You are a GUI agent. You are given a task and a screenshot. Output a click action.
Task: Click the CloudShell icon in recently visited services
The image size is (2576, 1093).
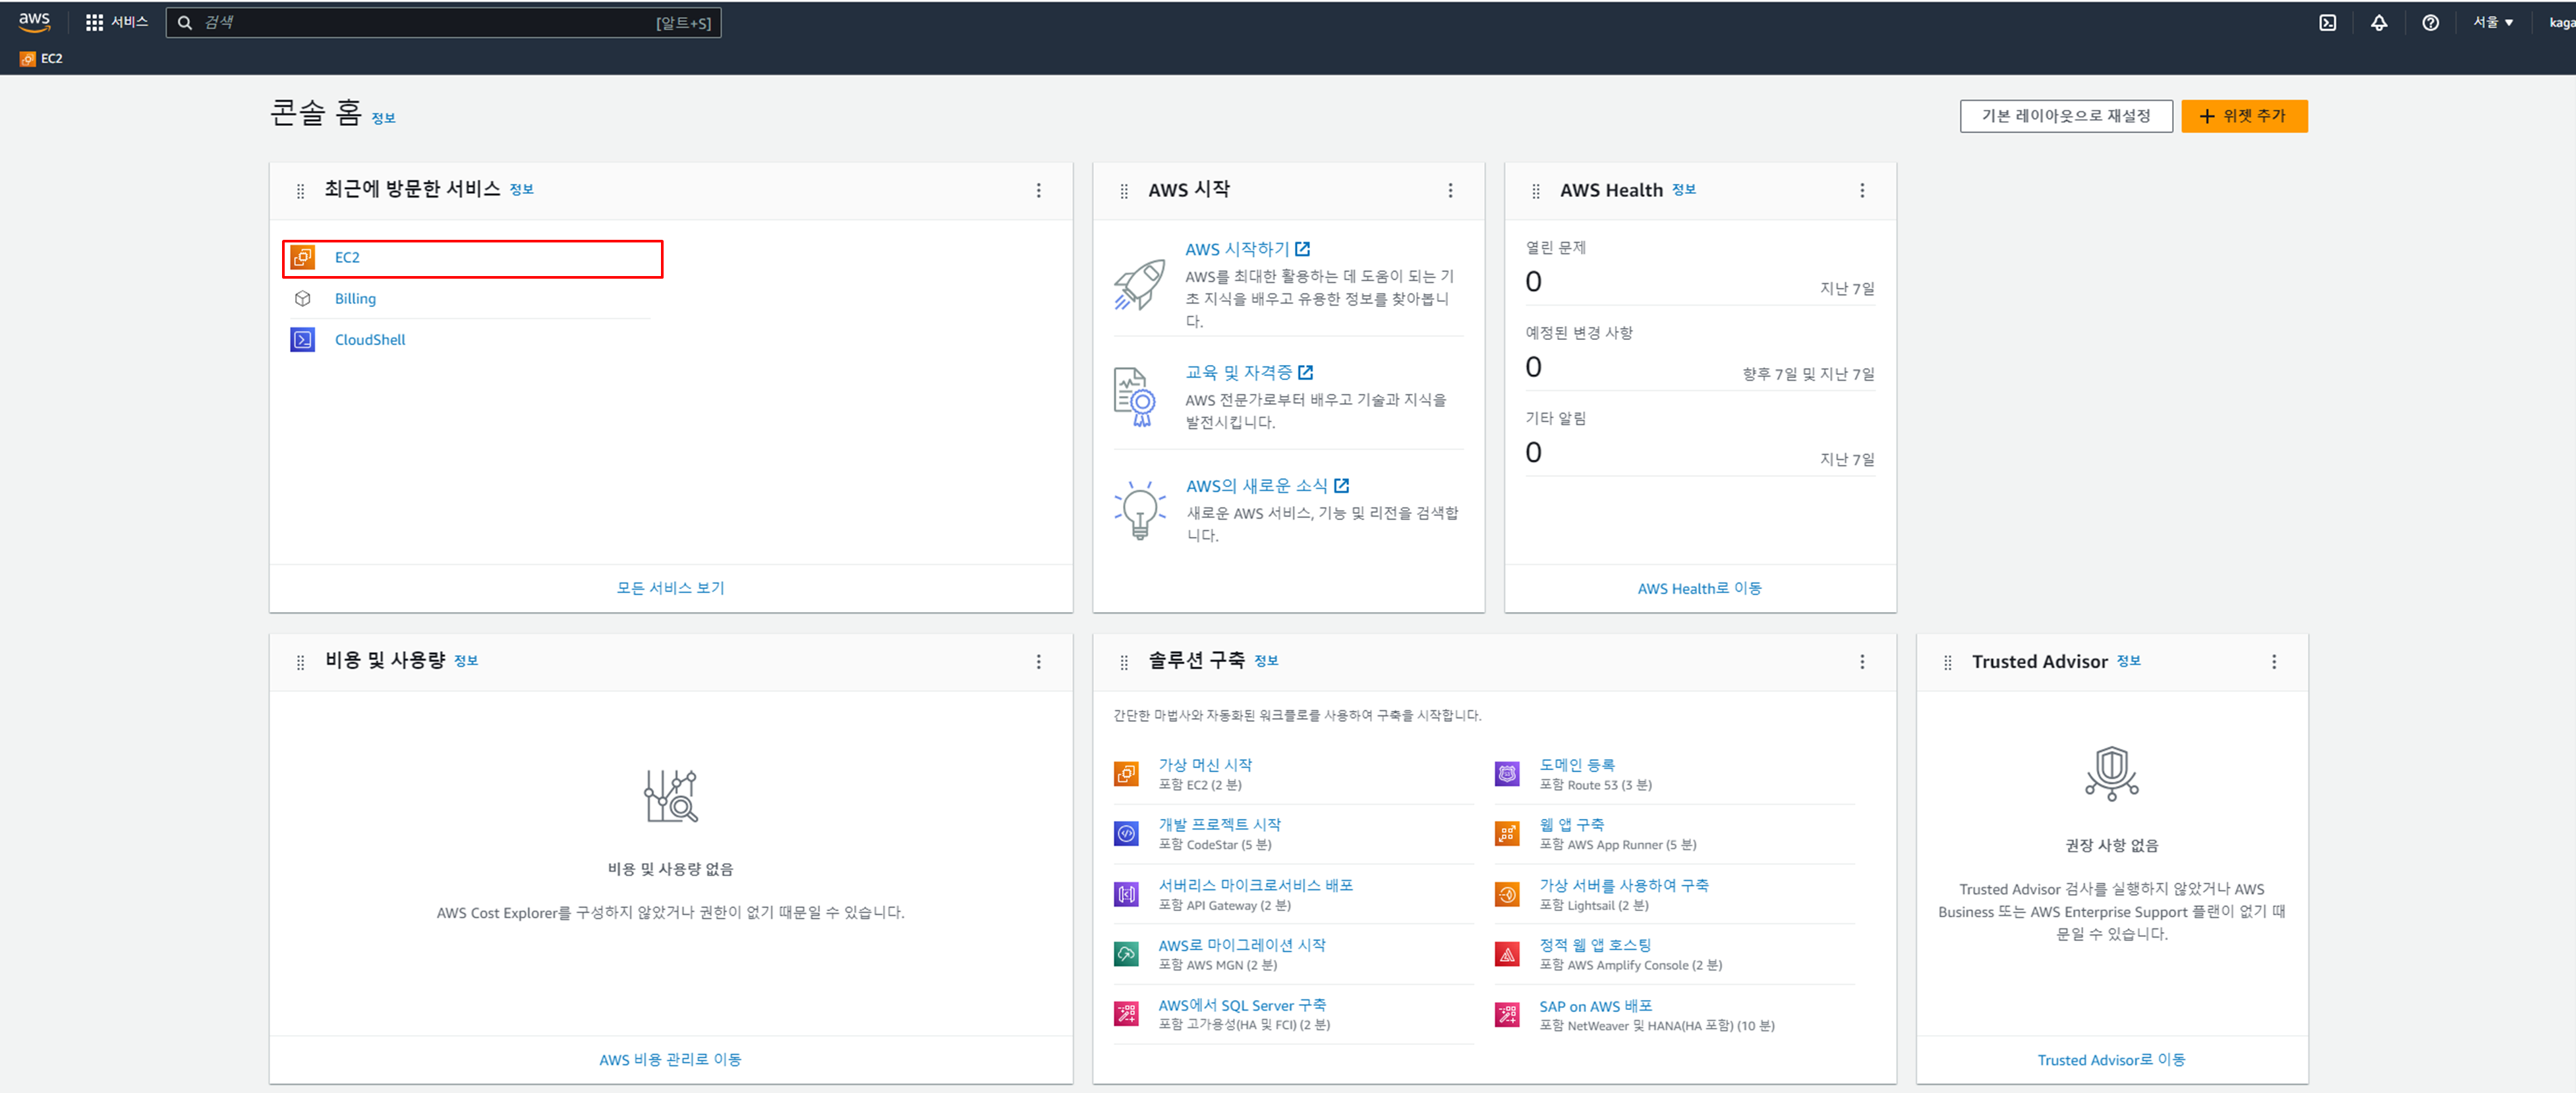(x=302, y=340)
